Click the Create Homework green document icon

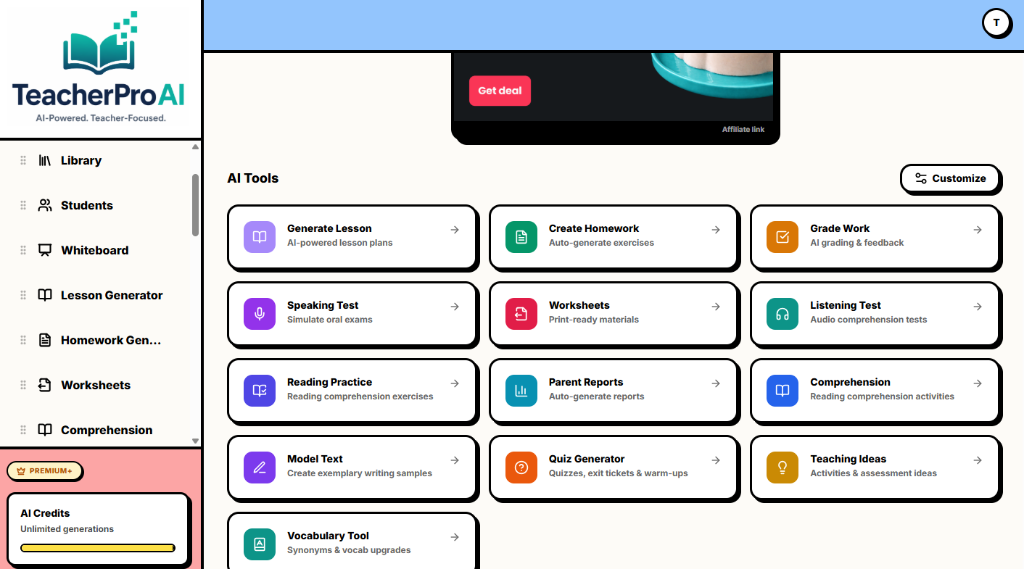click(x=521, y=236)
